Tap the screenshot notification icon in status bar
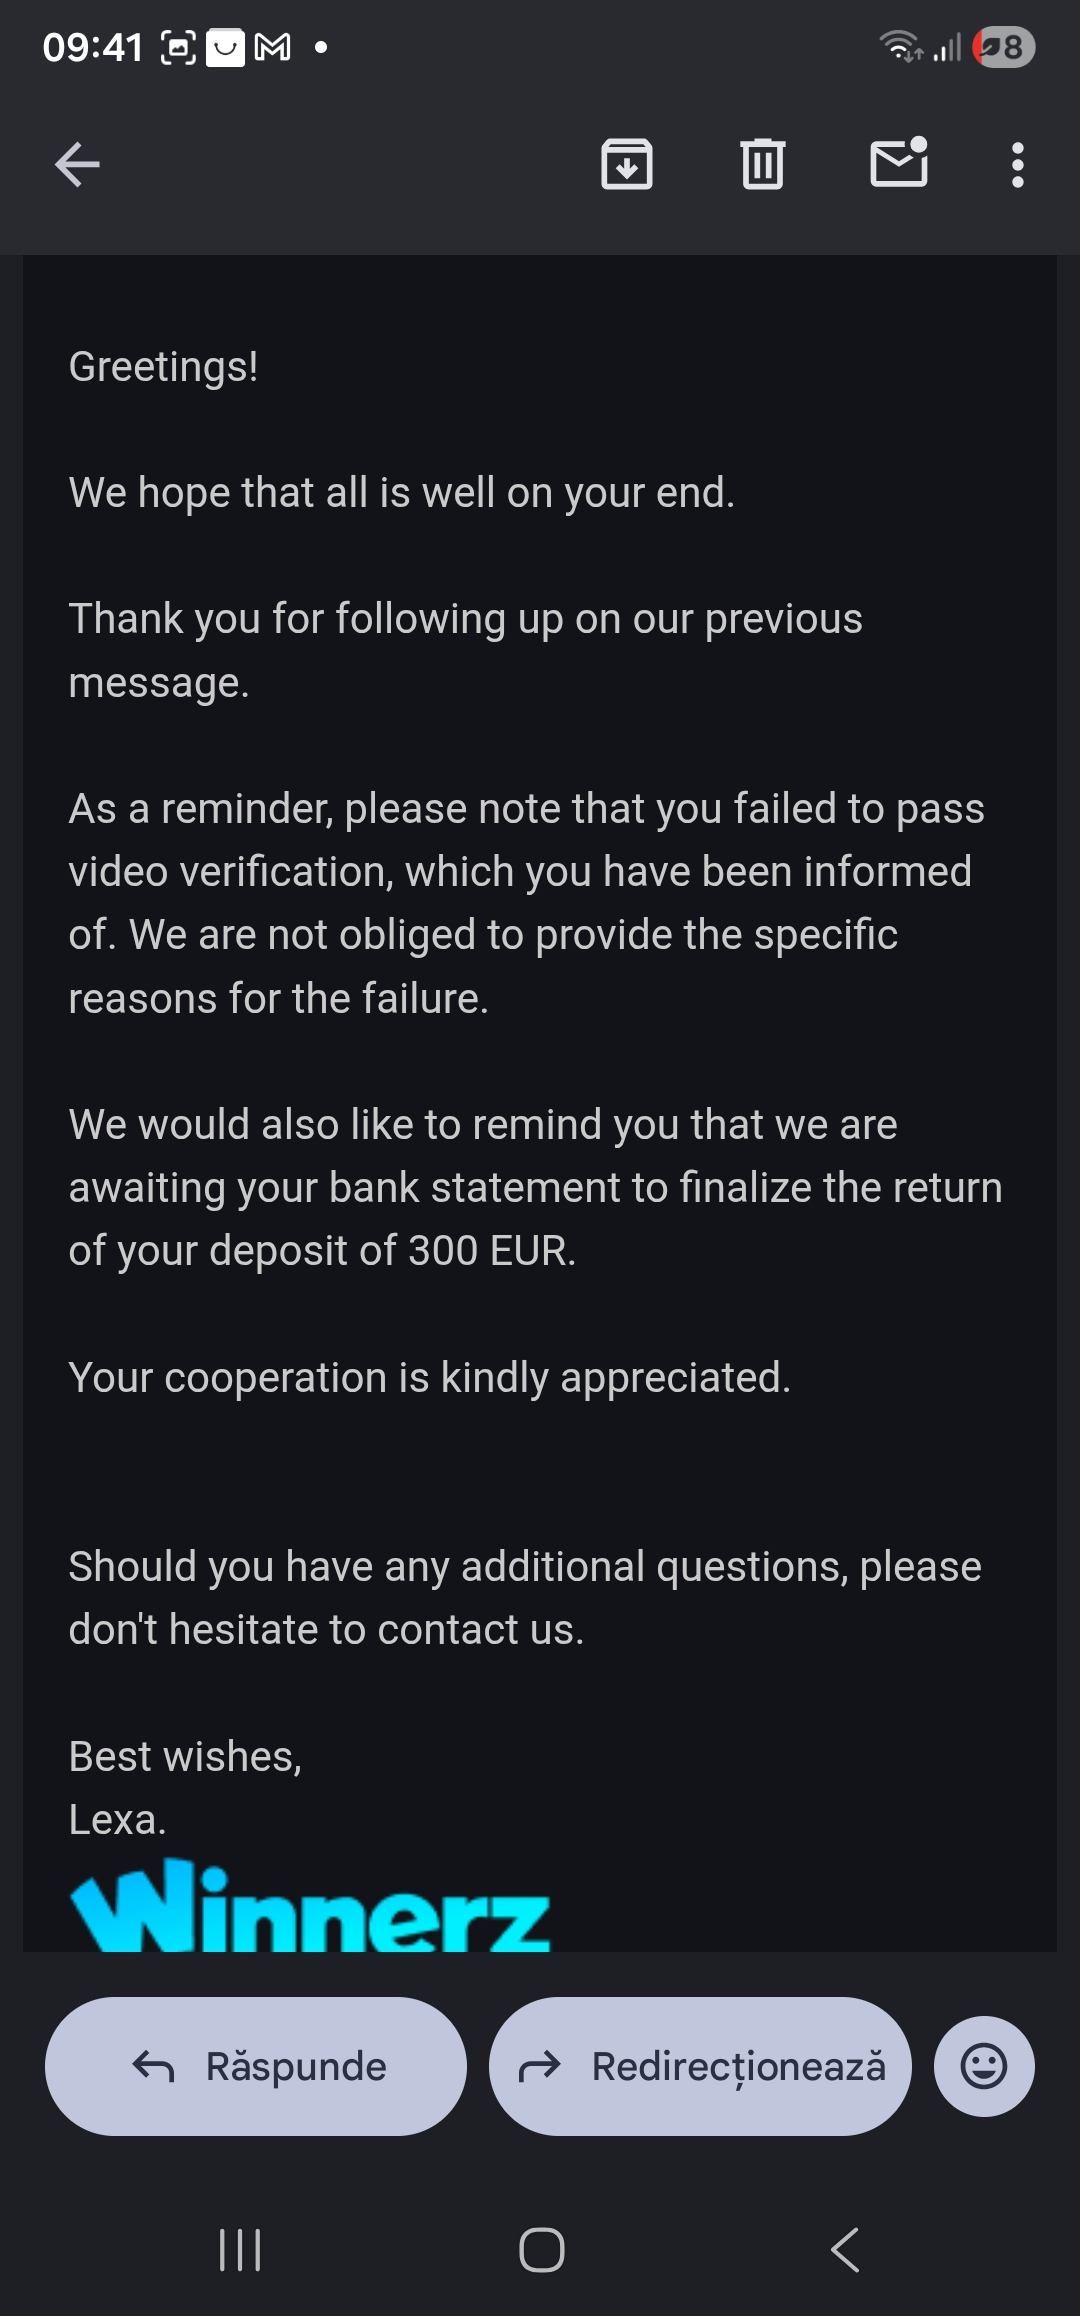This screenshot has width=1080, height=2316. pos(178,47)
